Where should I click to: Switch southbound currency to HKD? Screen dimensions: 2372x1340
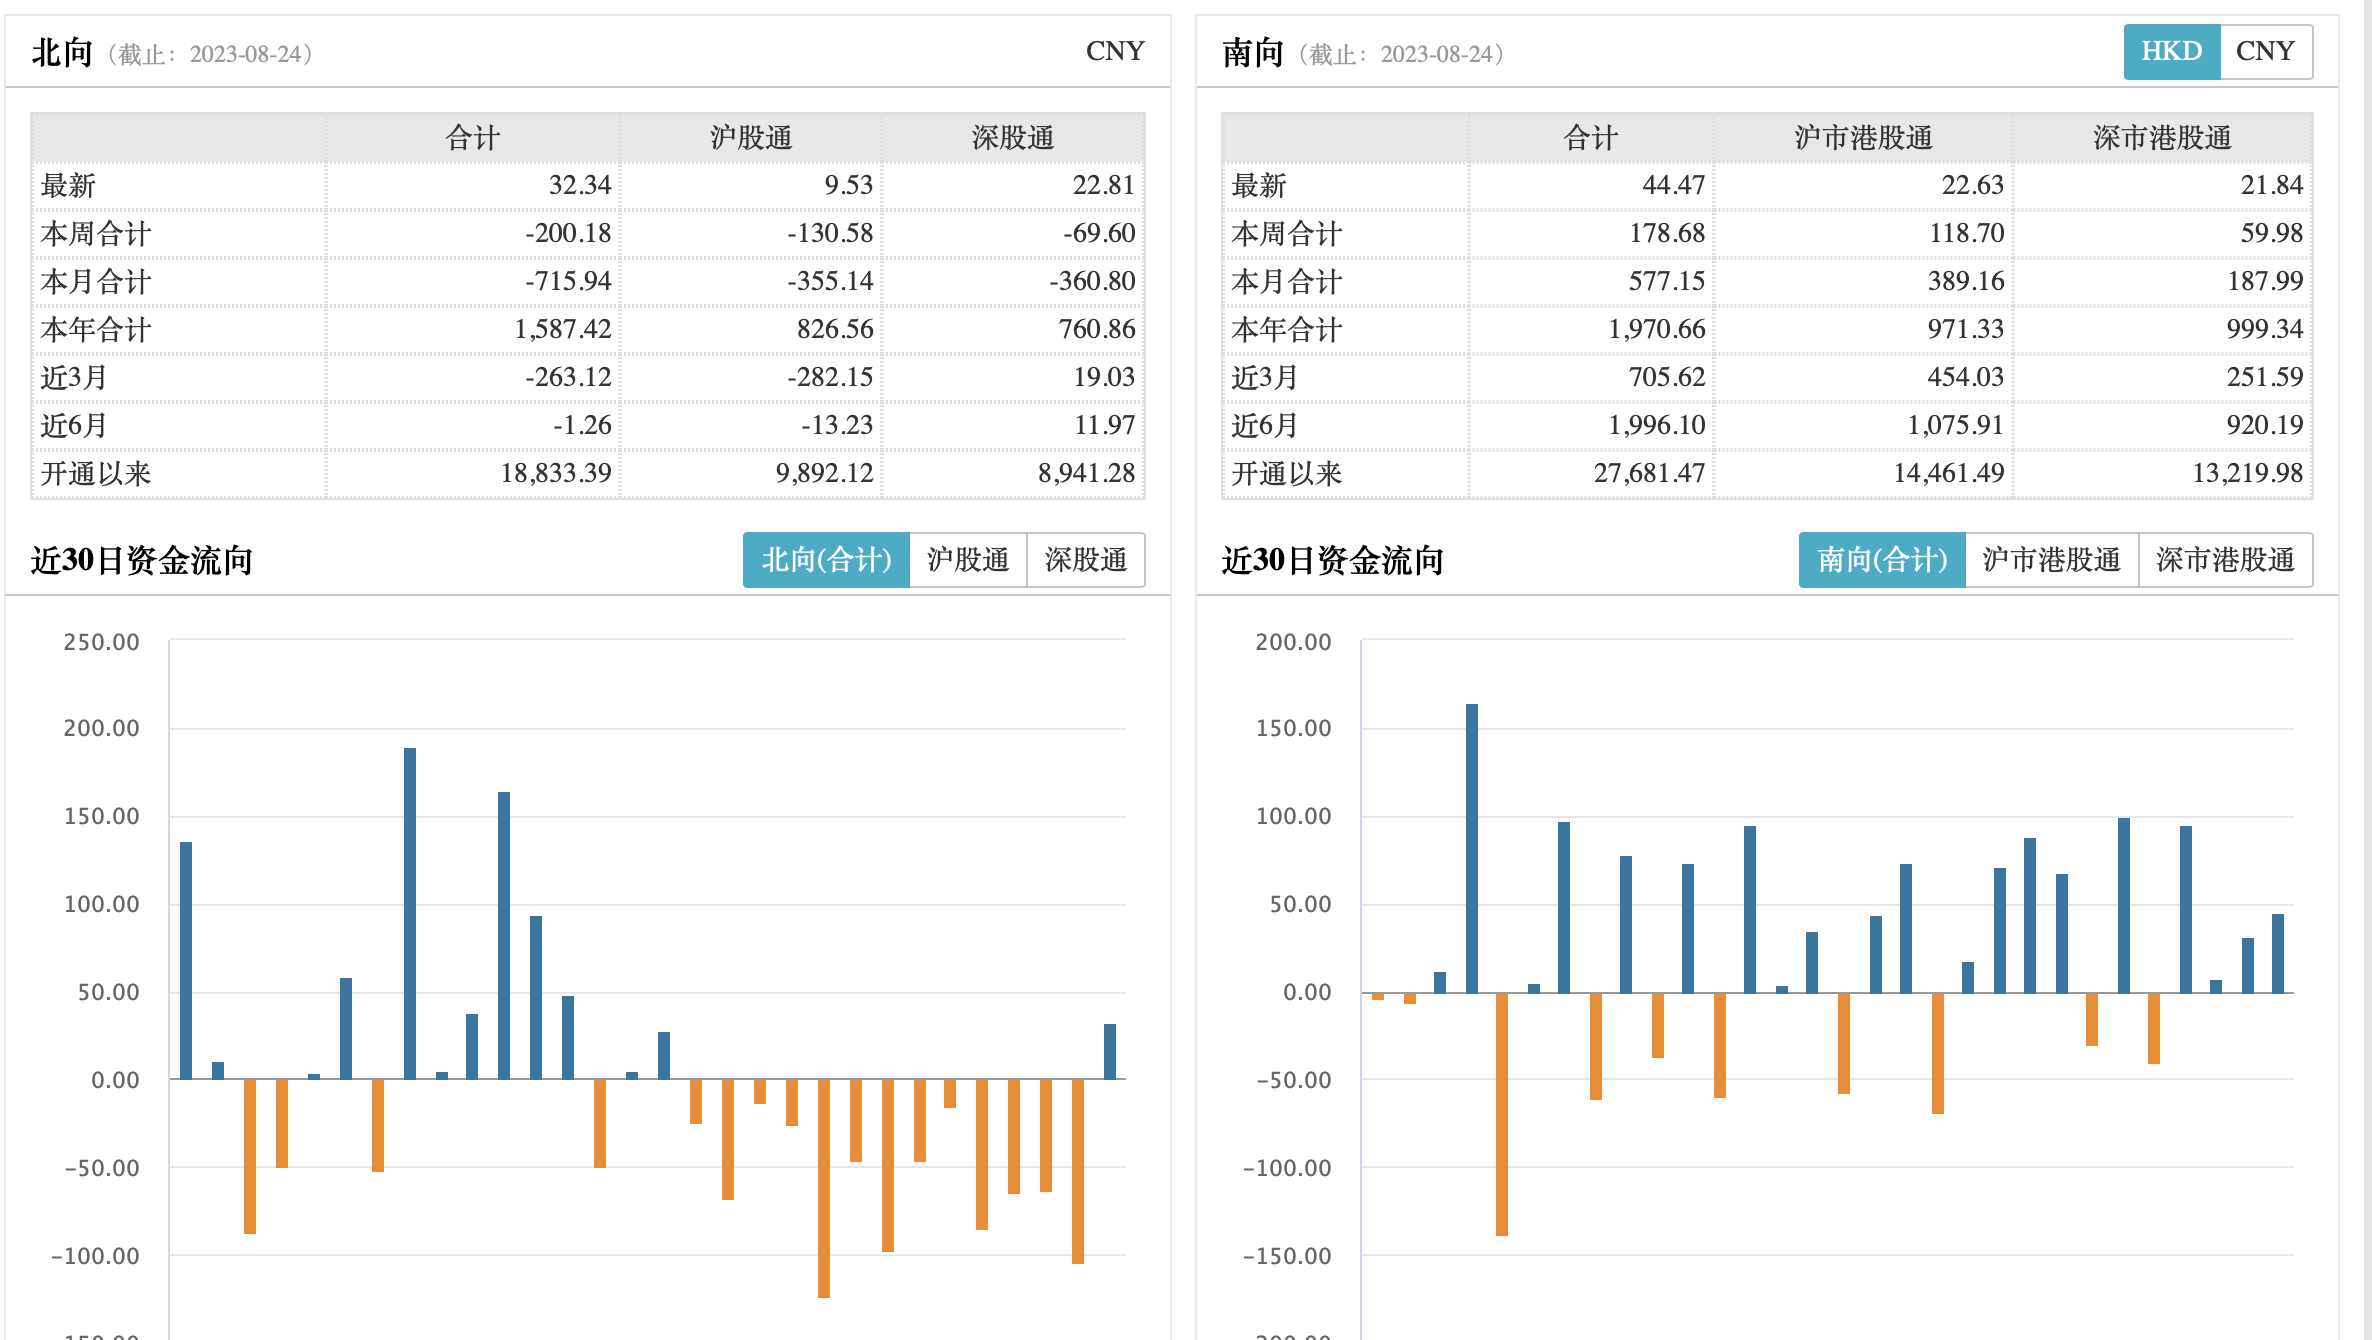pyautogui.click(x=2171, y=51)
